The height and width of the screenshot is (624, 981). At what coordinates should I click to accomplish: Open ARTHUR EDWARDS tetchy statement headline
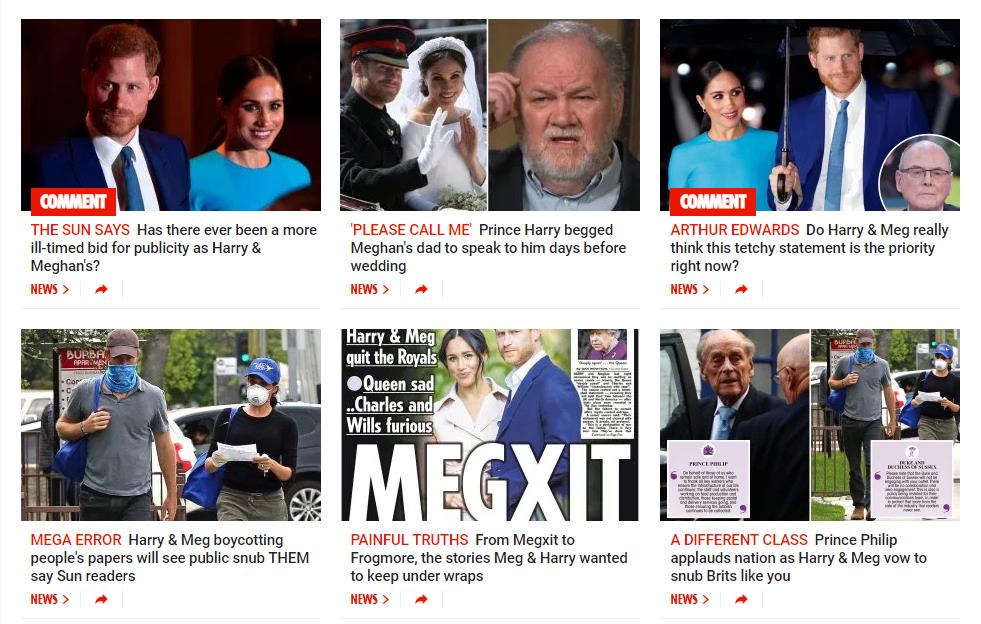pos(810,248)
